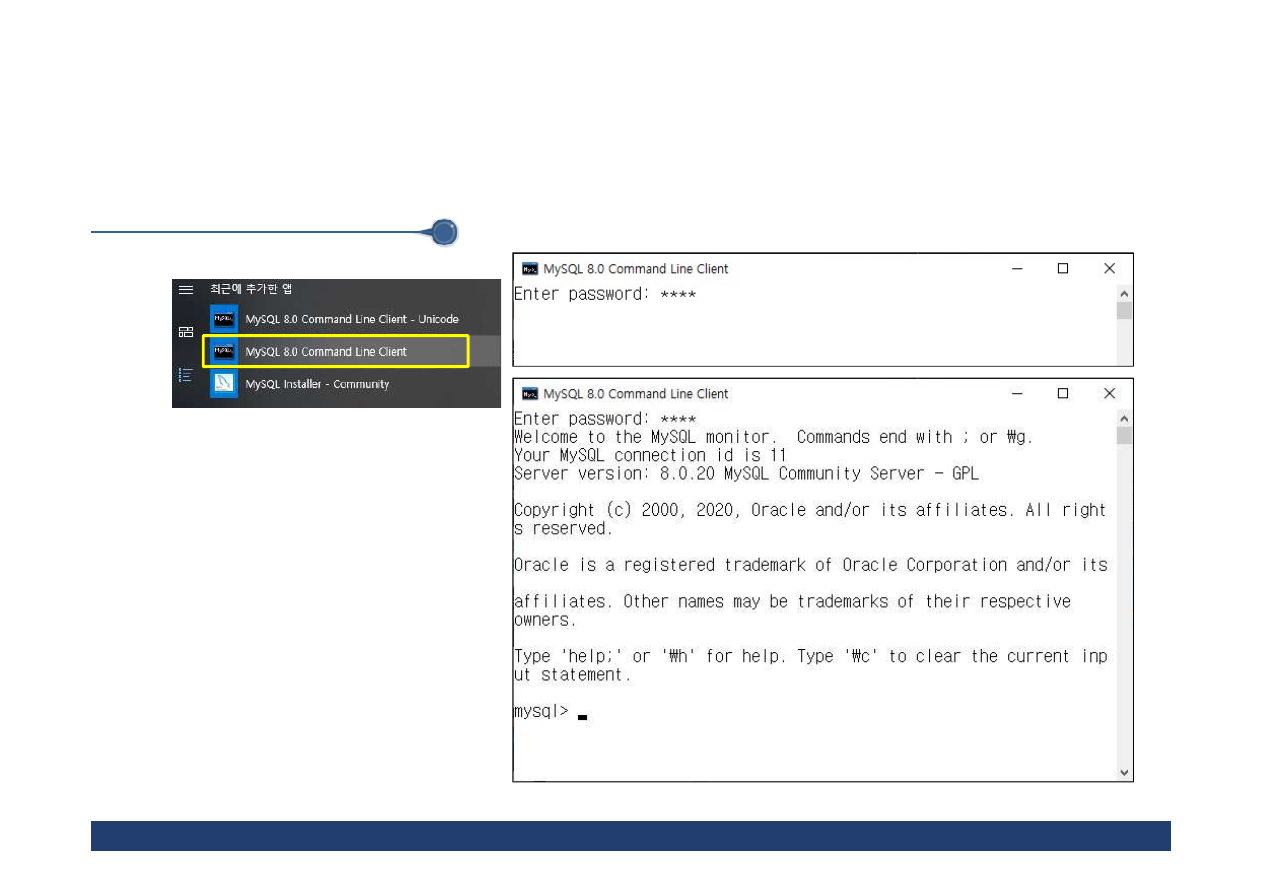
Task: Close the upper MySQL Command Line window
Action: [1109, 269]
